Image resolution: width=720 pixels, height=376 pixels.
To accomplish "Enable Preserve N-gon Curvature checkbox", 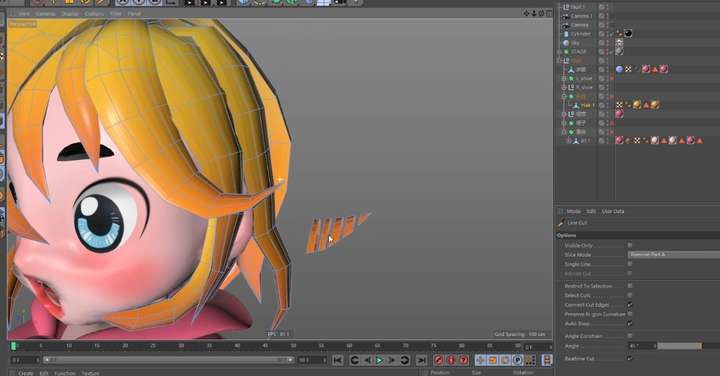I will pos(630,314).
